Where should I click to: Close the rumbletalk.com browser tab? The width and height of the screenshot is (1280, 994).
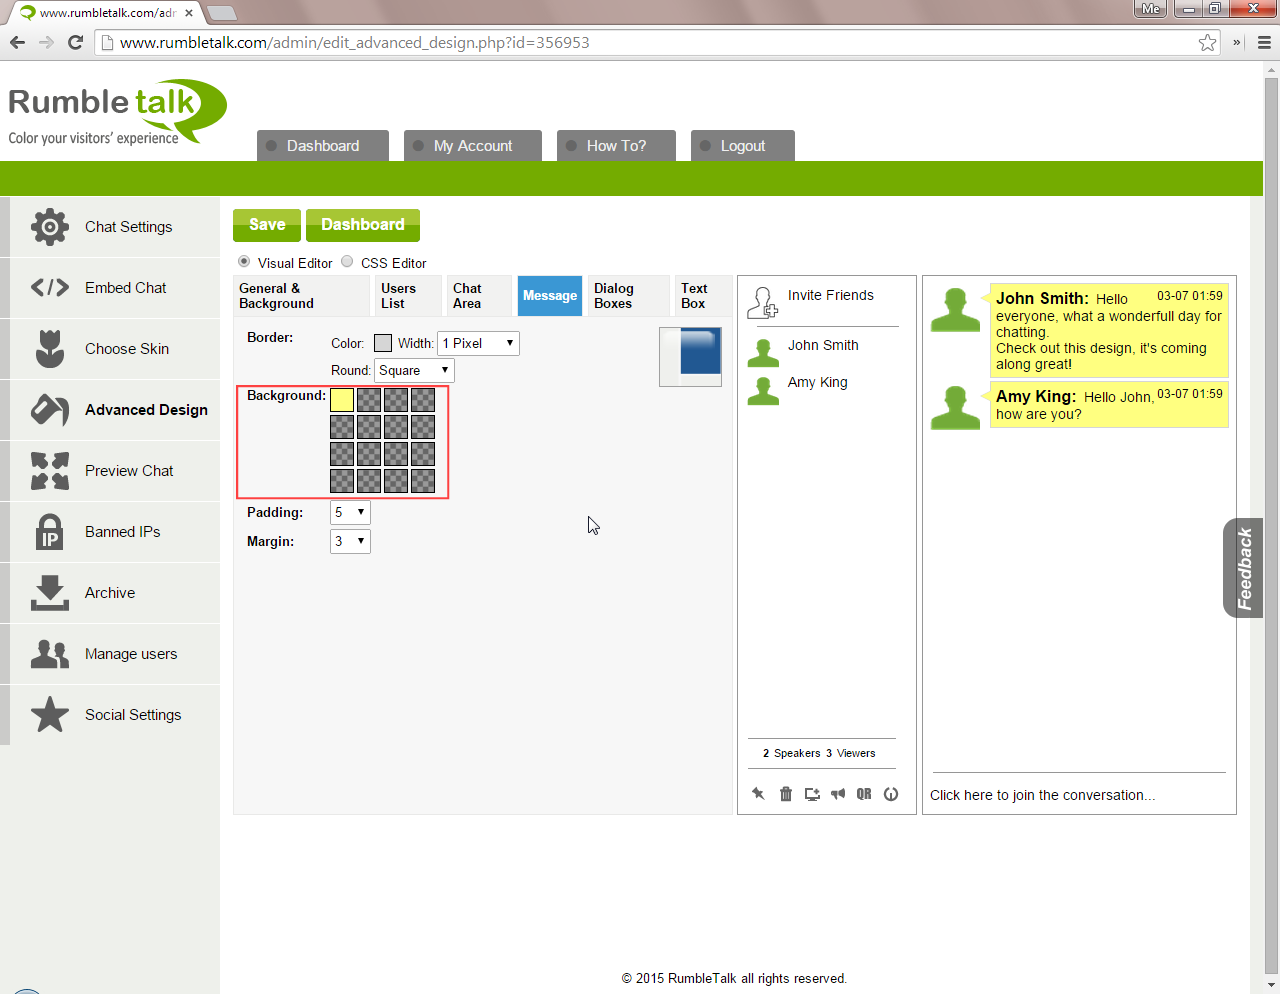[x=189, y=13]
